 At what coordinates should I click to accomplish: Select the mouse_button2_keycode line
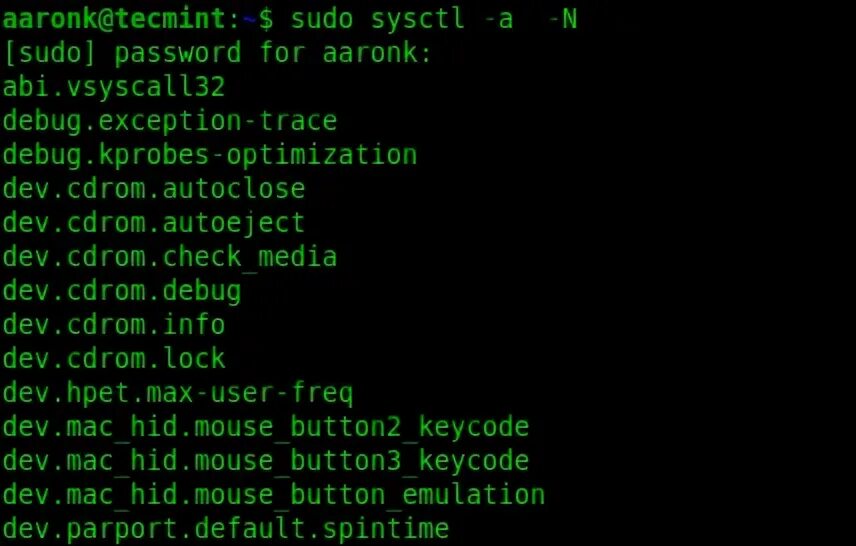point(265,428)
